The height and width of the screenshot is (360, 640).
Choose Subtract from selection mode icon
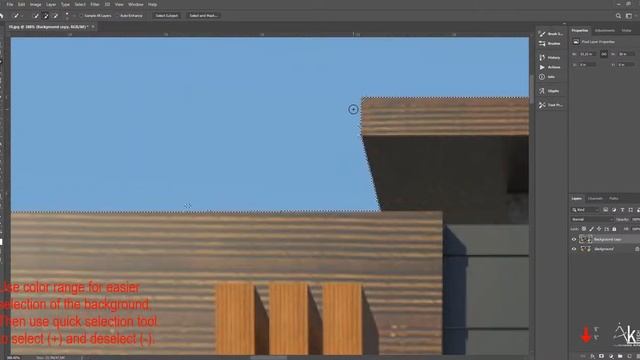click(x=56, y=16)
